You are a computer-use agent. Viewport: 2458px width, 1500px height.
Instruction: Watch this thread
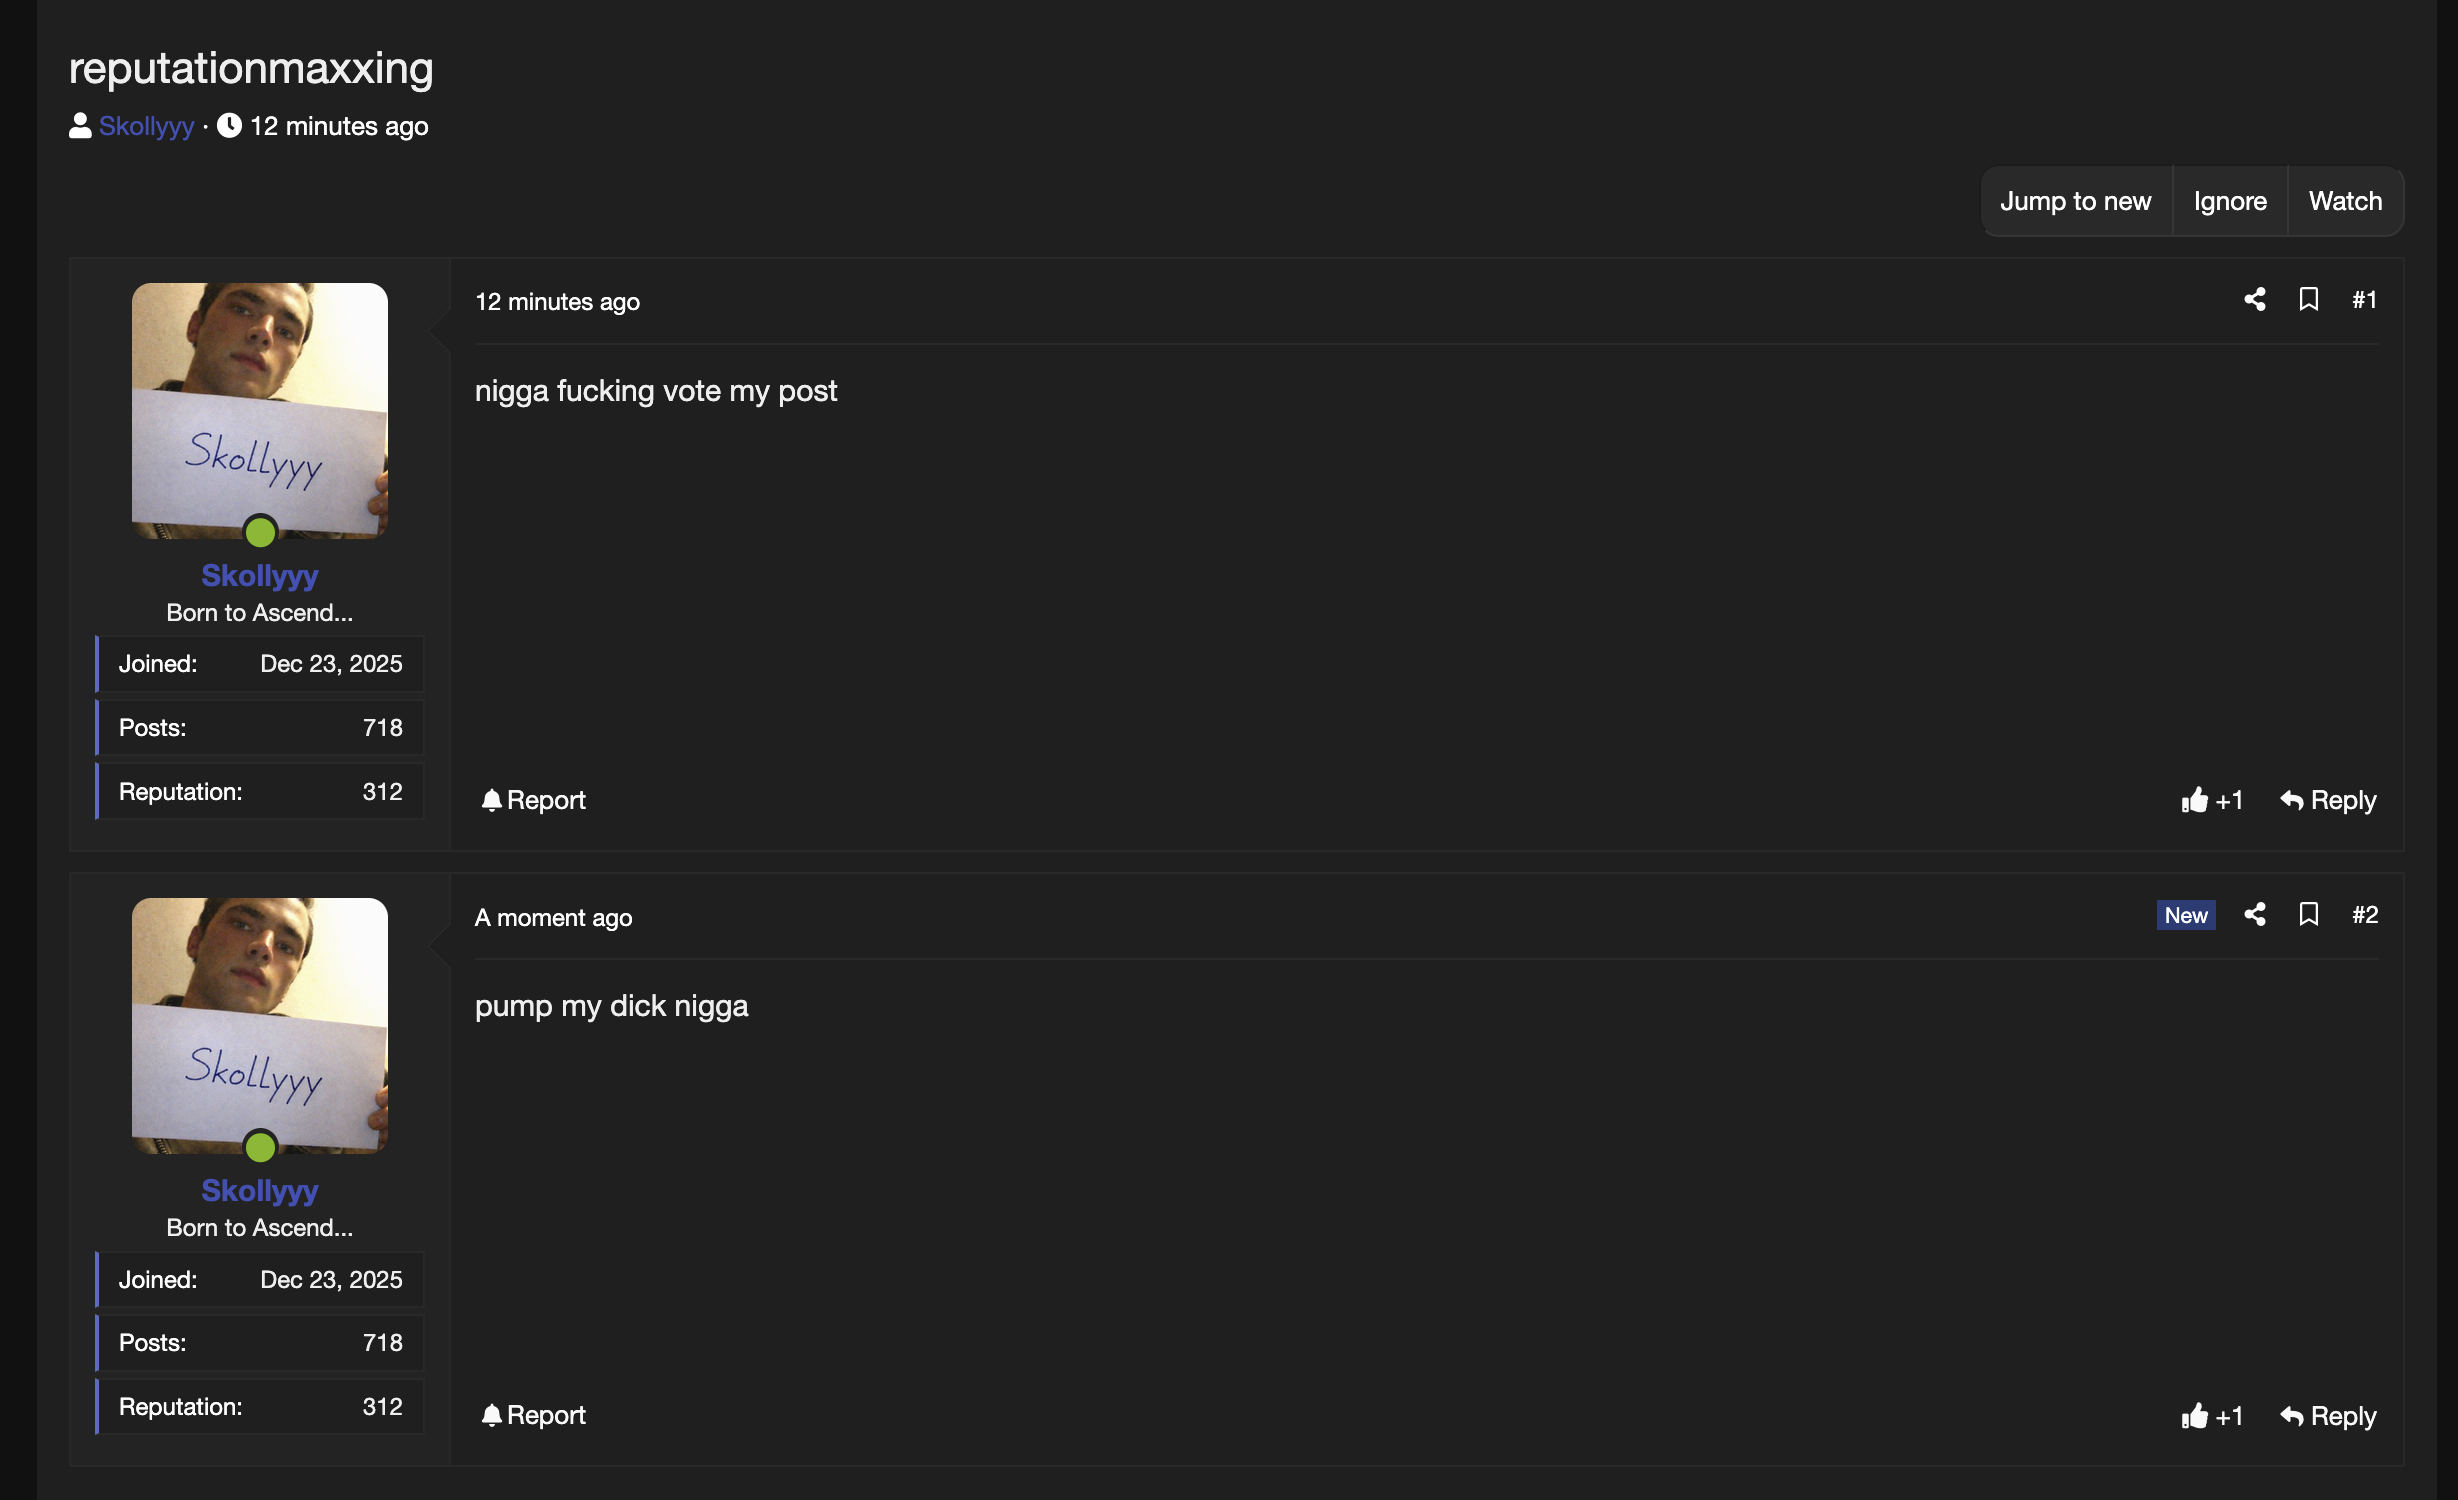point(2345,201)
